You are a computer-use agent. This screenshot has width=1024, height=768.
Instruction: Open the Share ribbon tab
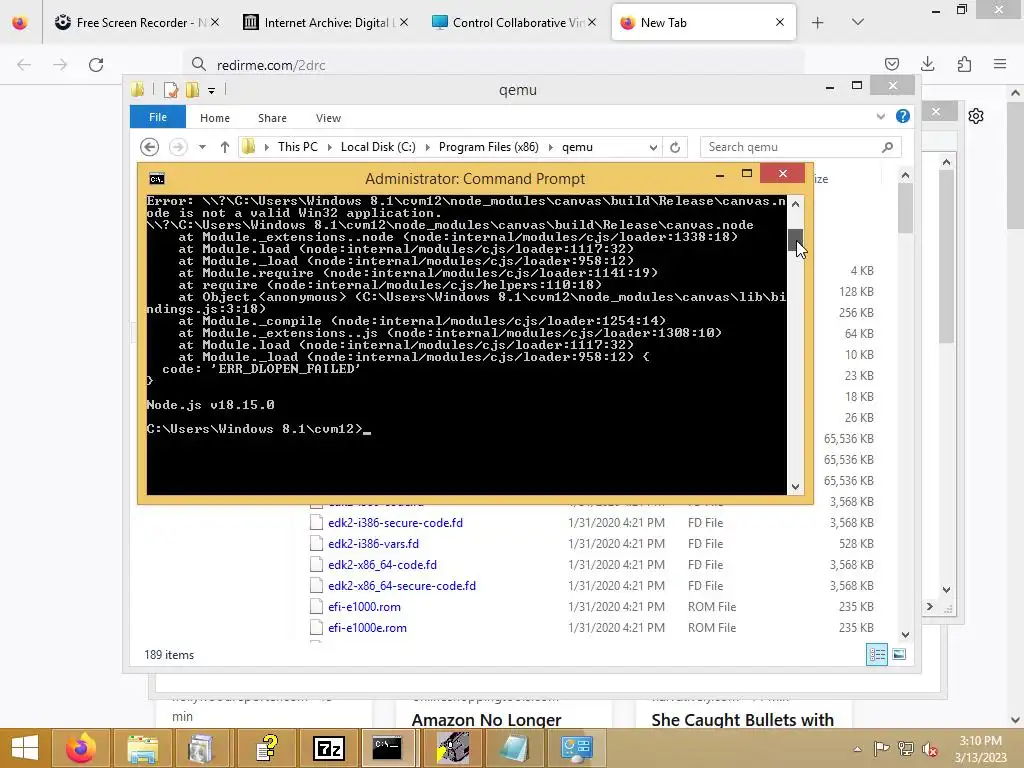[x=272, y=118]
